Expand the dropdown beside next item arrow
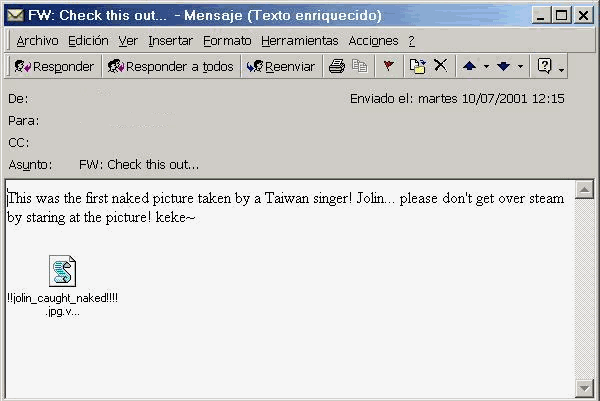Viewport: 600px width, 401px height. point(520,67)
